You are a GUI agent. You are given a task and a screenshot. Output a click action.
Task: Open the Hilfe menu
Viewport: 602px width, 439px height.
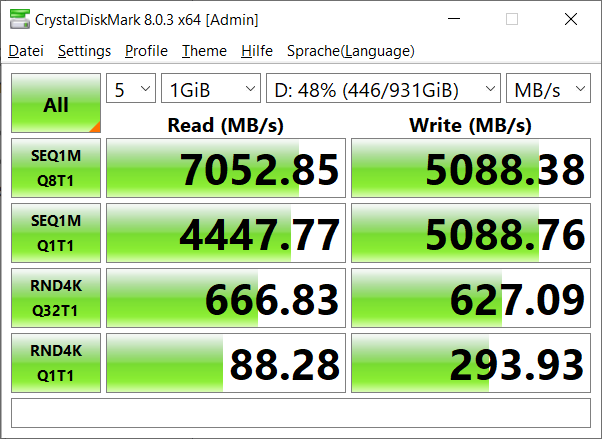click(x=257, y=51)
